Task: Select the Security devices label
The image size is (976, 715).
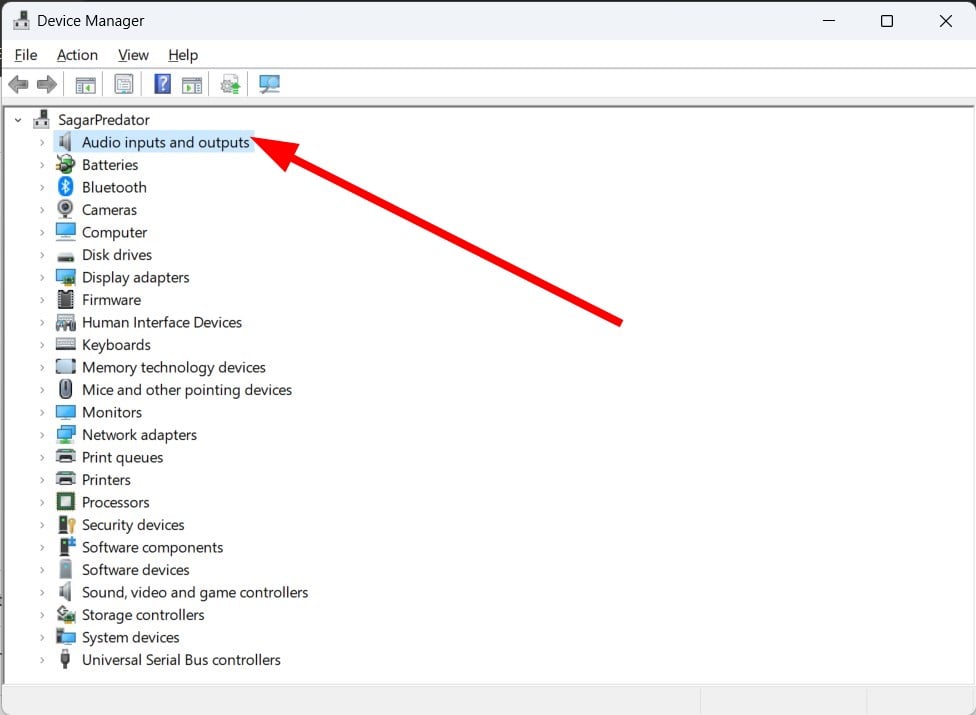Action: click(133, 525)
